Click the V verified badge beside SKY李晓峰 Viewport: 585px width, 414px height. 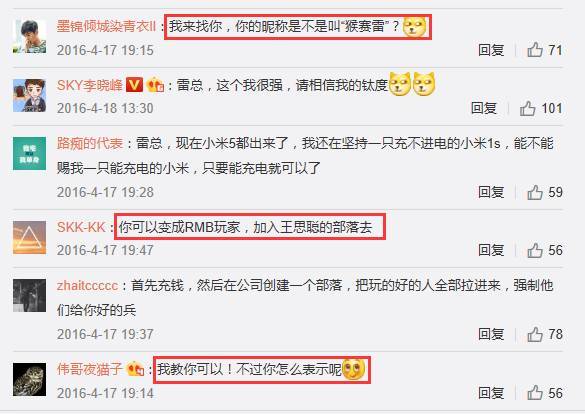[x=134, y=85]
